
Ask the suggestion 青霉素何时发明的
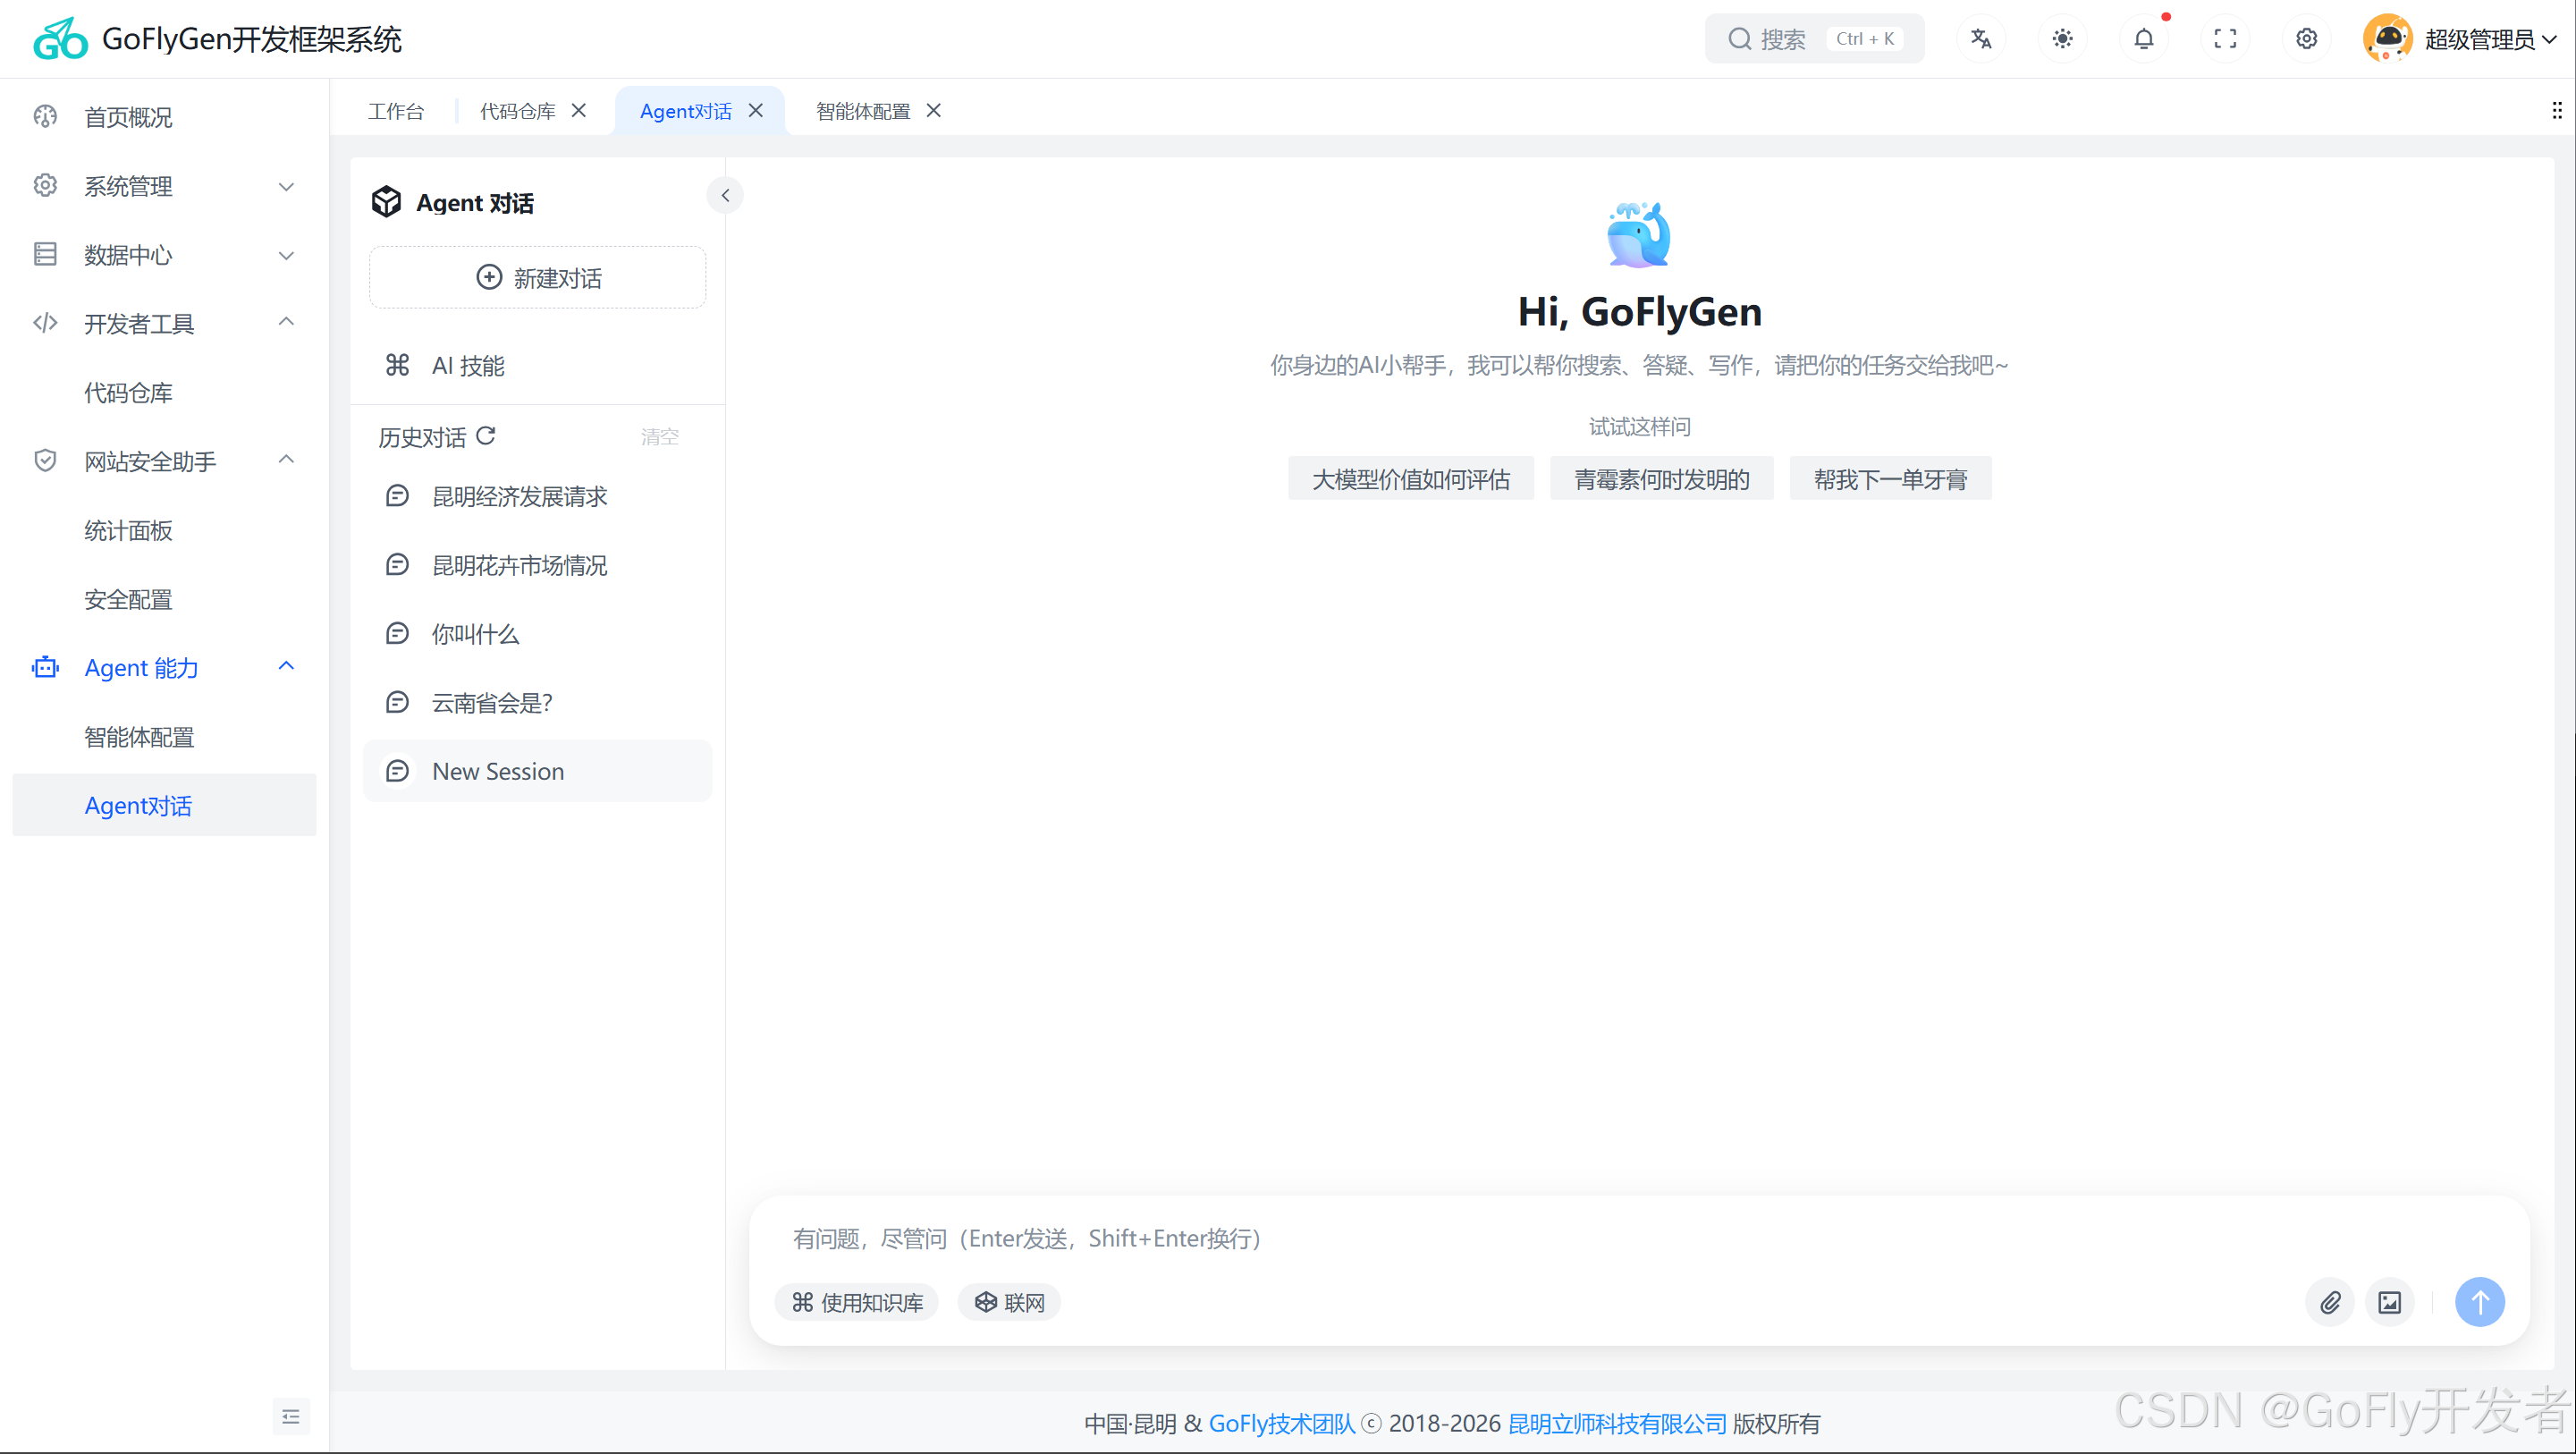[x=1662, y=479]
